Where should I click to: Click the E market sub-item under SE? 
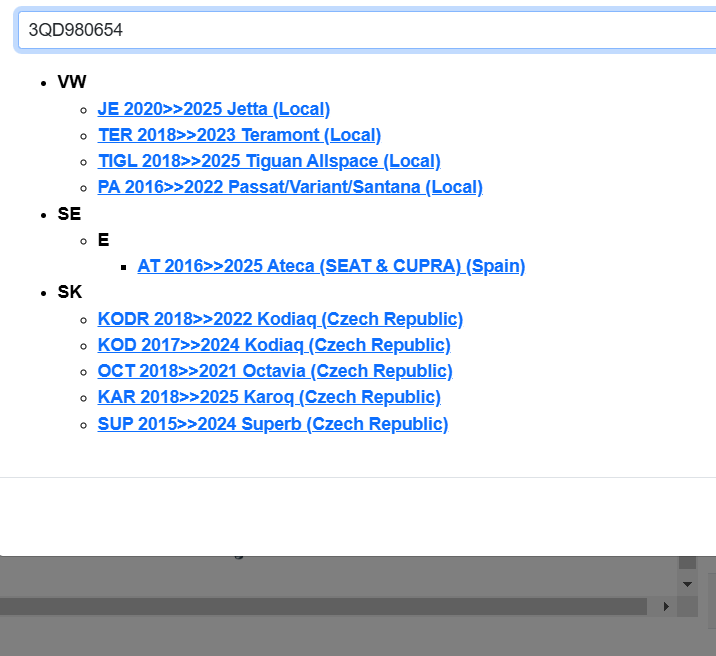(x=103, y=240)
